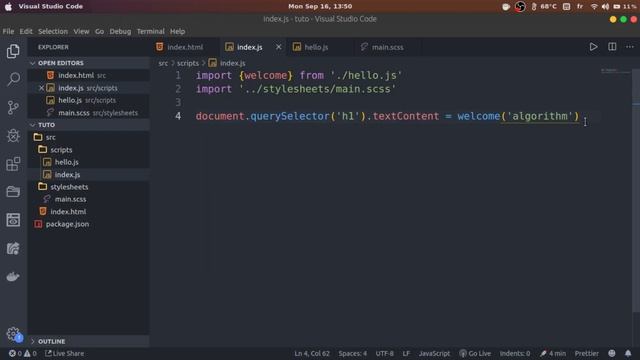640x360 pixels.
Task: Close the index.js editor tab
Action: tap(278, 47)
